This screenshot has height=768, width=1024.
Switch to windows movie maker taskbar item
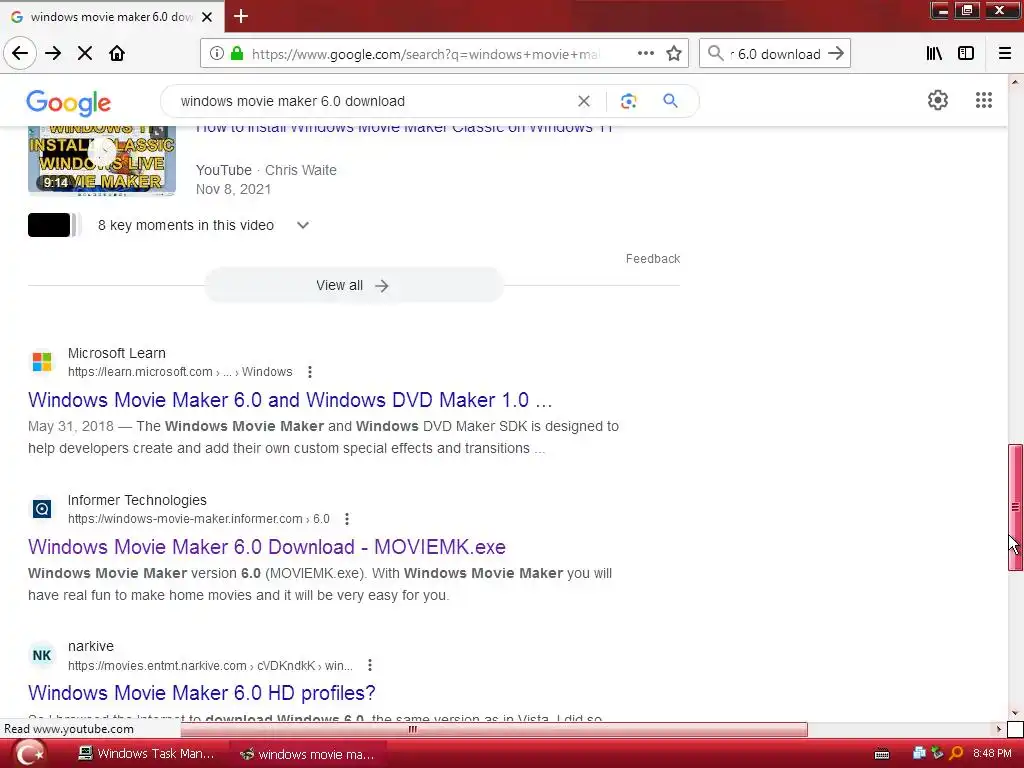click(x=308, y=754)
